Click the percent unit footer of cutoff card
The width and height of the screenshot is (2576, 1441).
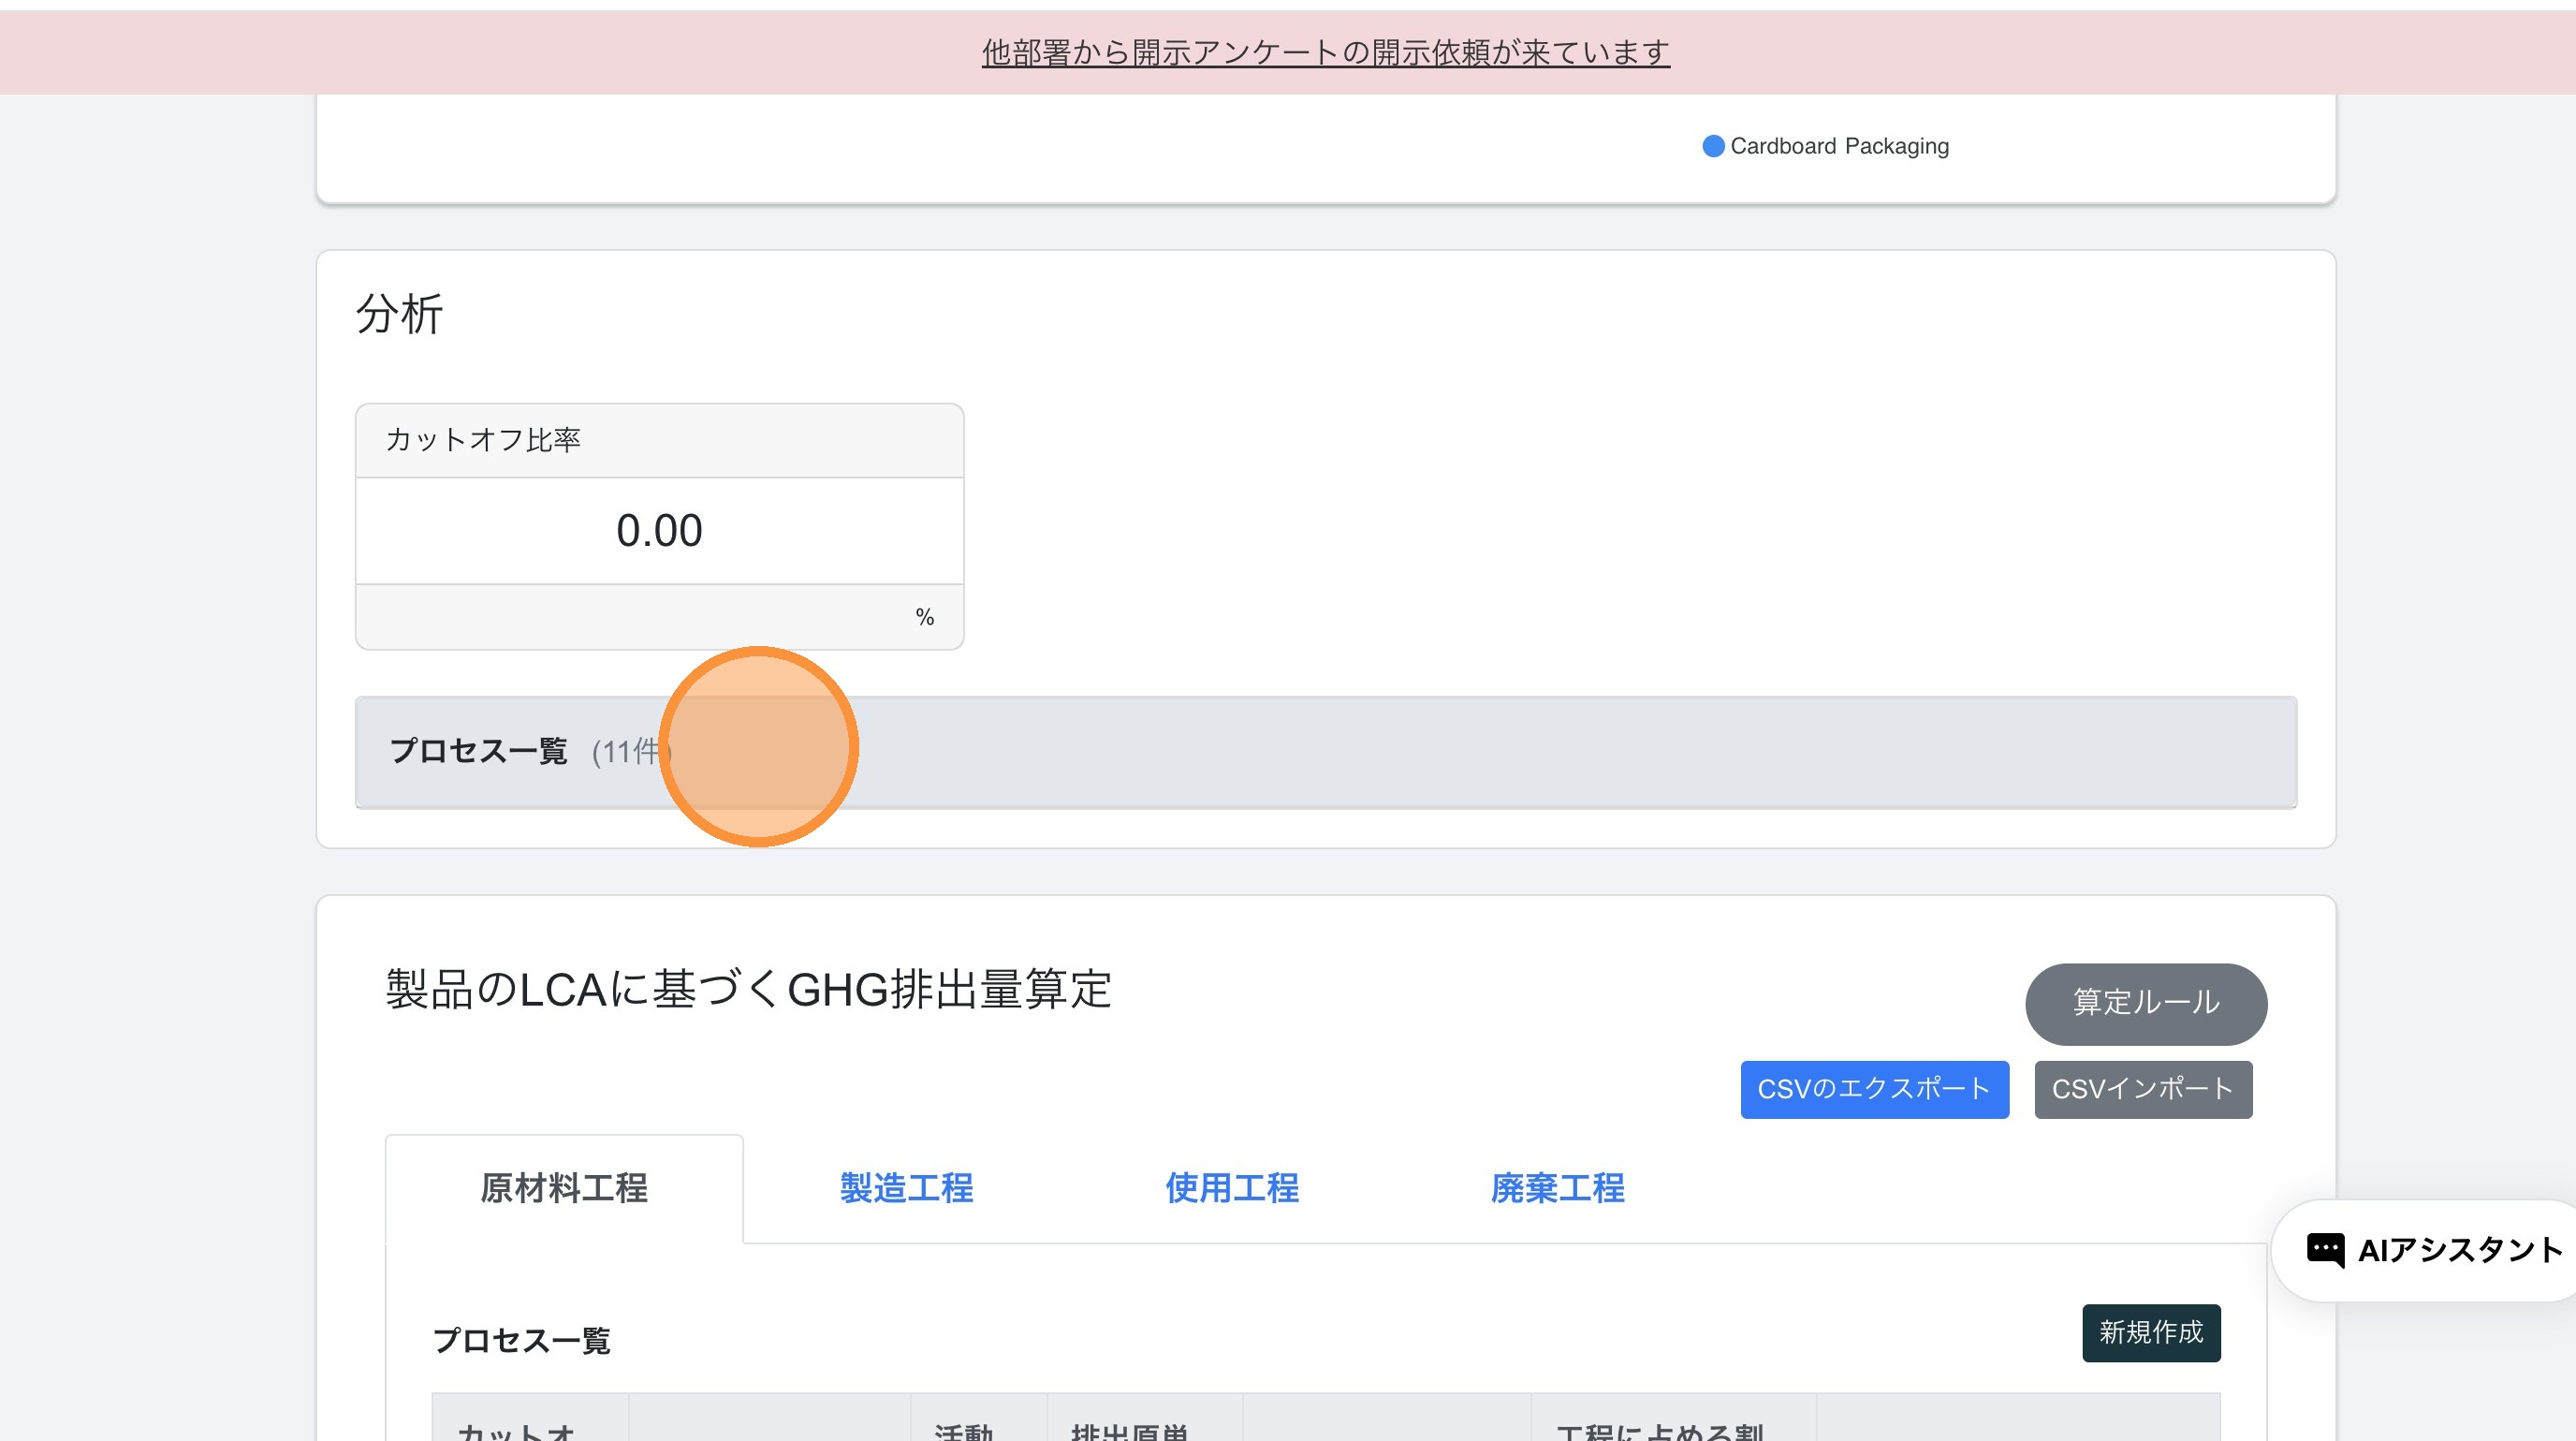[924, 617]
